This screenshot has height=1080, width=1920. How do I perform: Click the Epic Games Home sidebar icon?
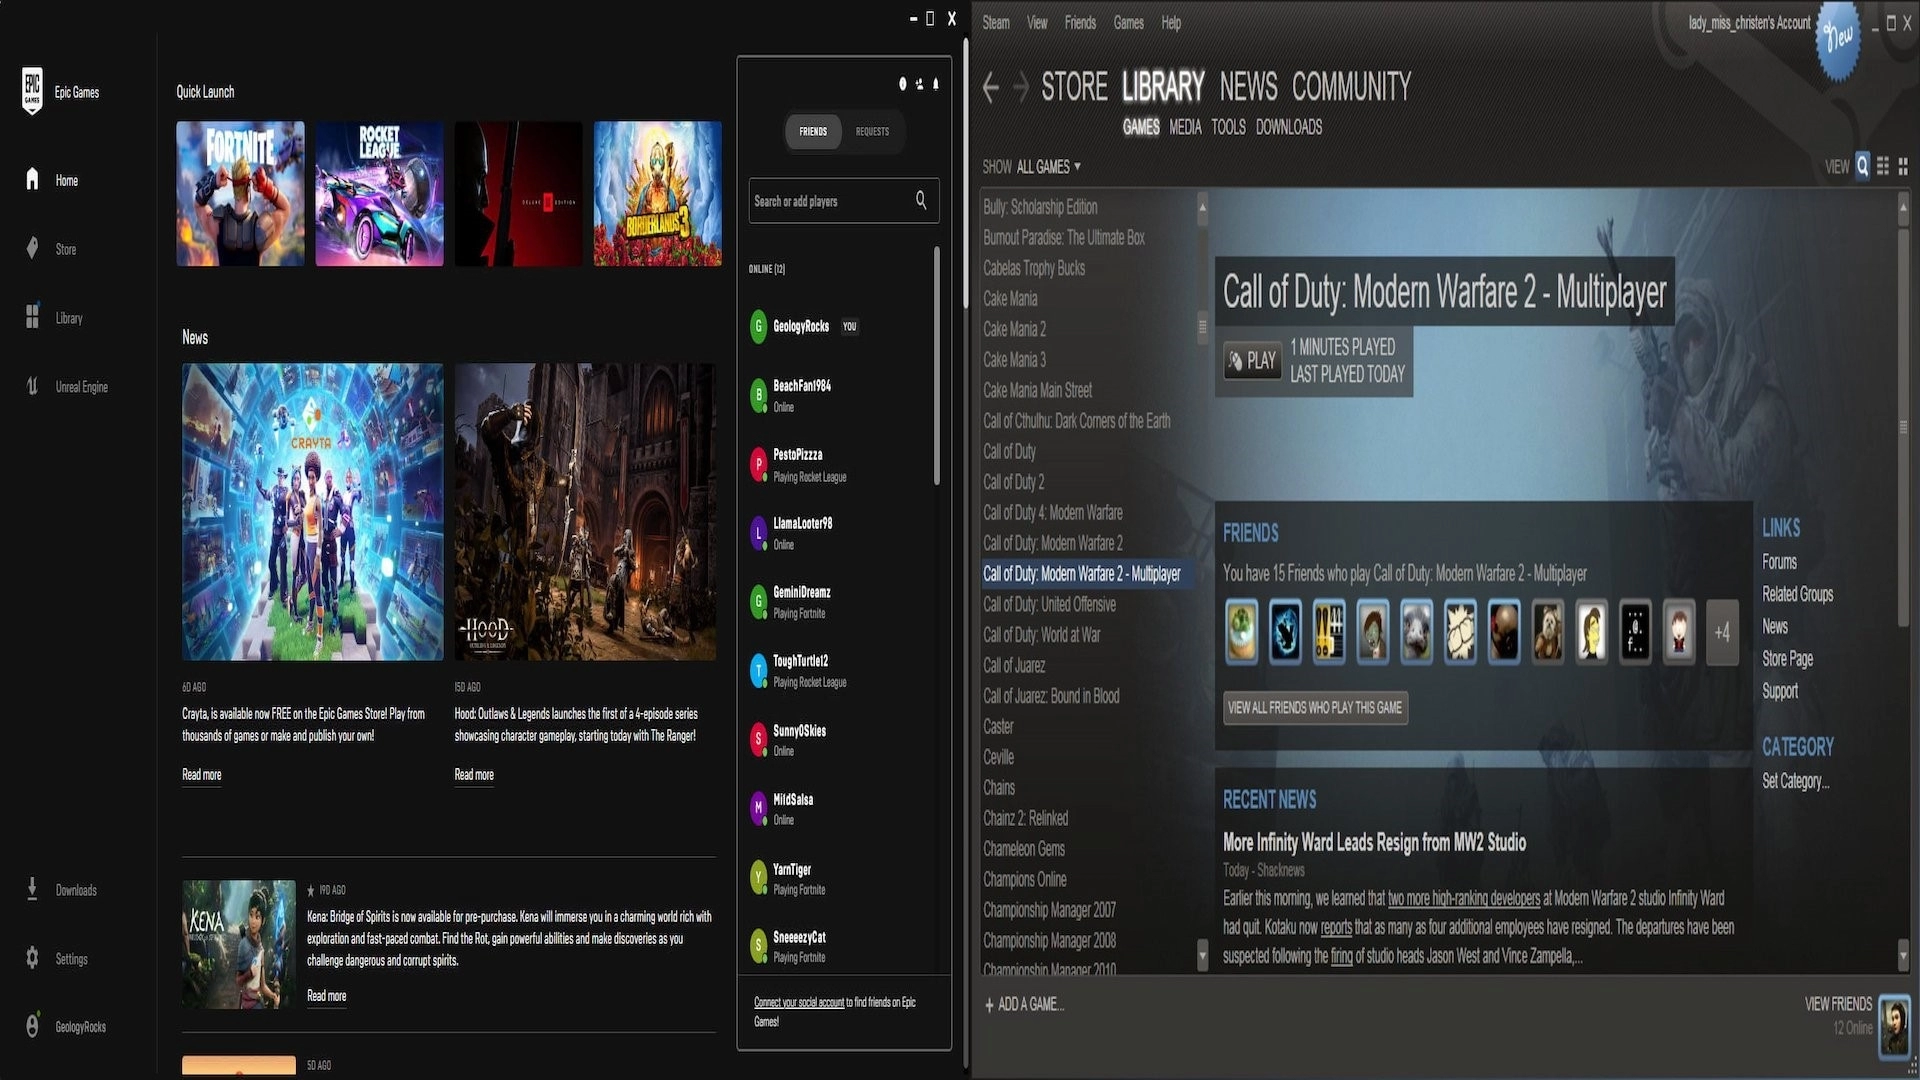32,181
